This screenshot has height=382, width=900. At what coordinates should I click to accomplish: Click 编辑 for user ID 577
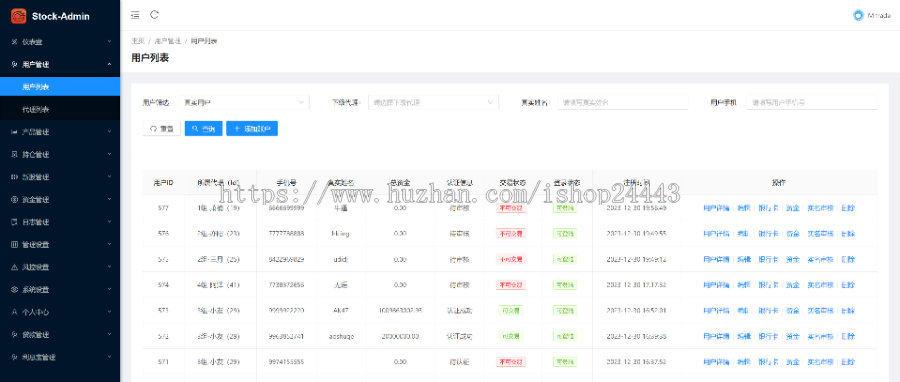tap(743, 208)
